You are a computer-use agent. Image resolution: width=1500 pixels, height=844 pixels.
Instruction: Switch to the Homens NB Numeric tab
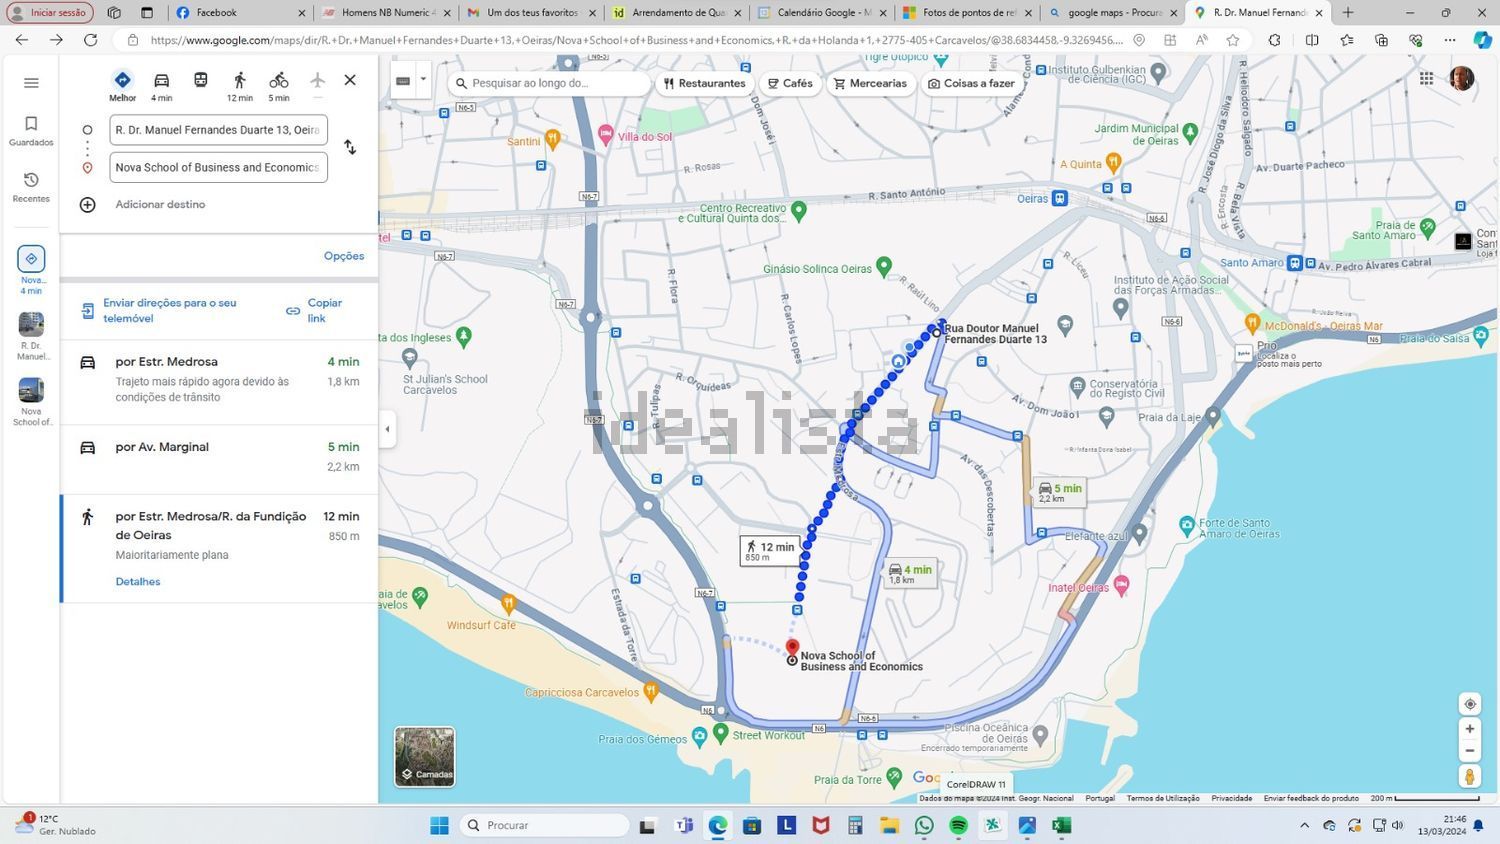(x=386, y=13)
